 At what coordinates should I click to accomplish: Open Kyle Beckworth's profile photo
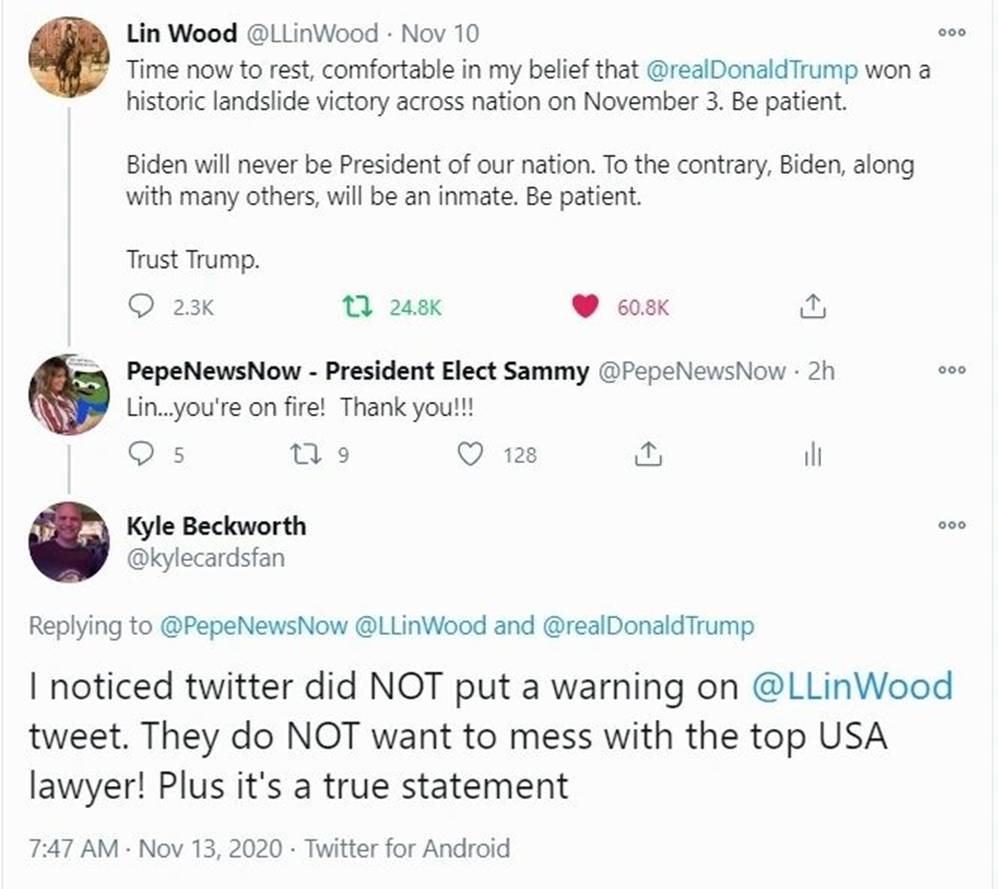point(68,541)
